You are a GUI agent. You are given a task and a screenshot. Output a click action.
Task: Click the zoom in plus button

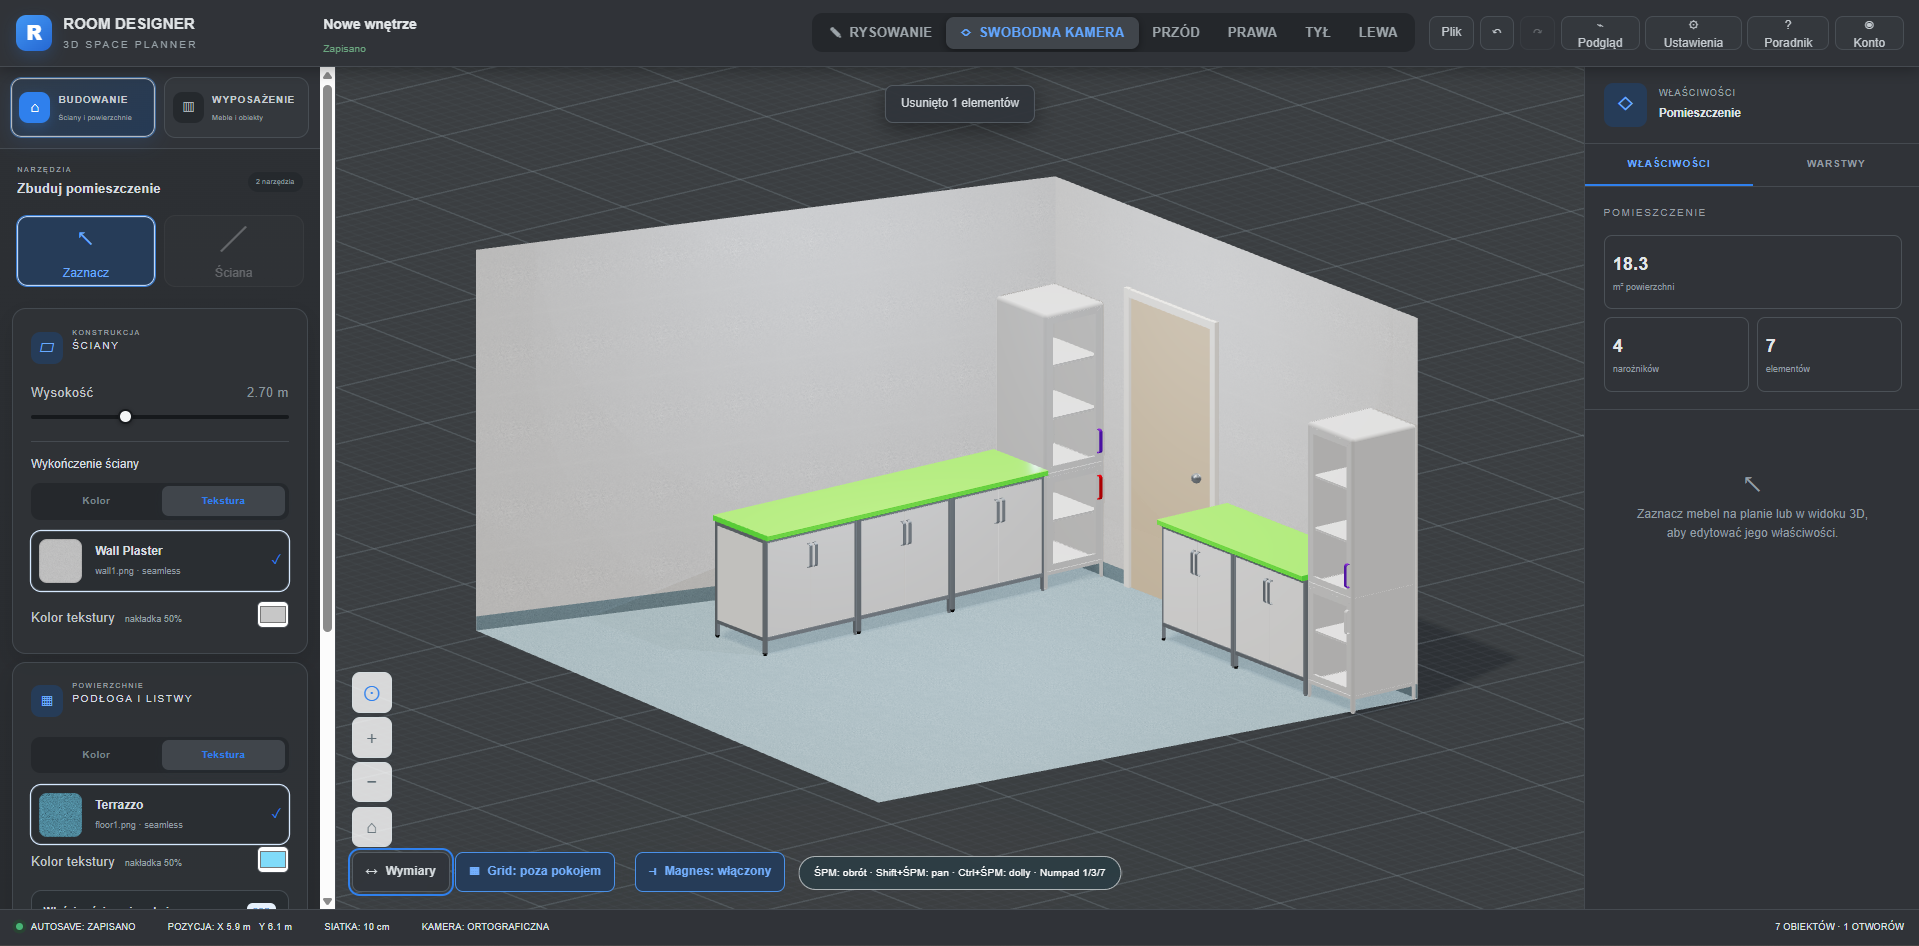pos(372,738)
